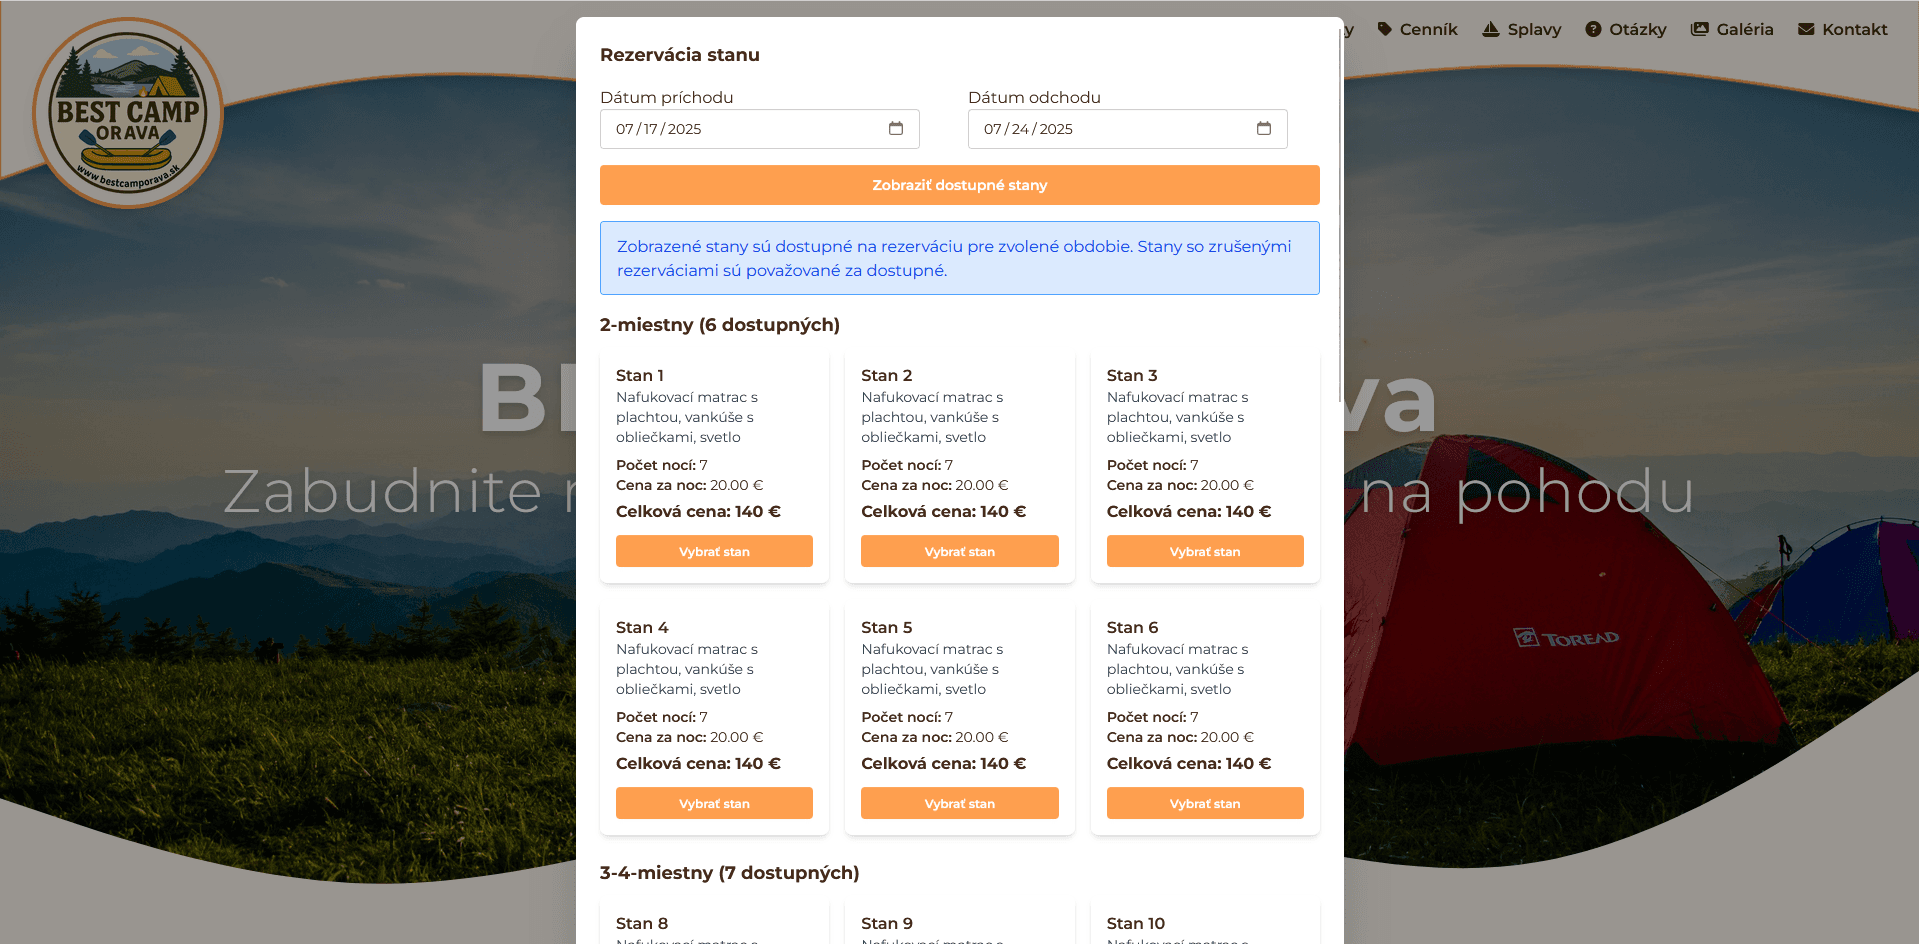Image resolution: width=1919 pixels, height=944 pixels.
Task: Click the Splavy boat icon
Action: click(x=1490, y=29)
